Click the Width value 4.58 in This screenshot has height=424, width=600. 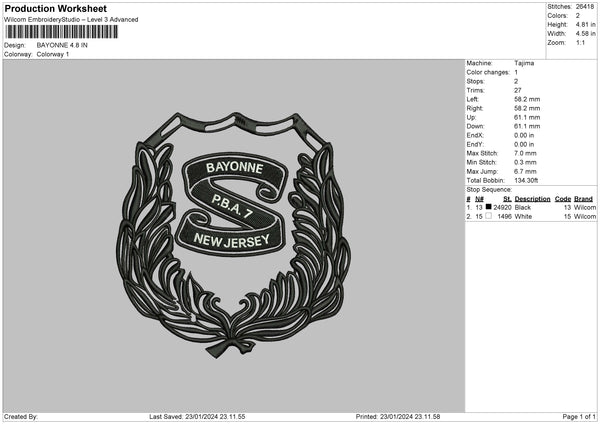585,34
